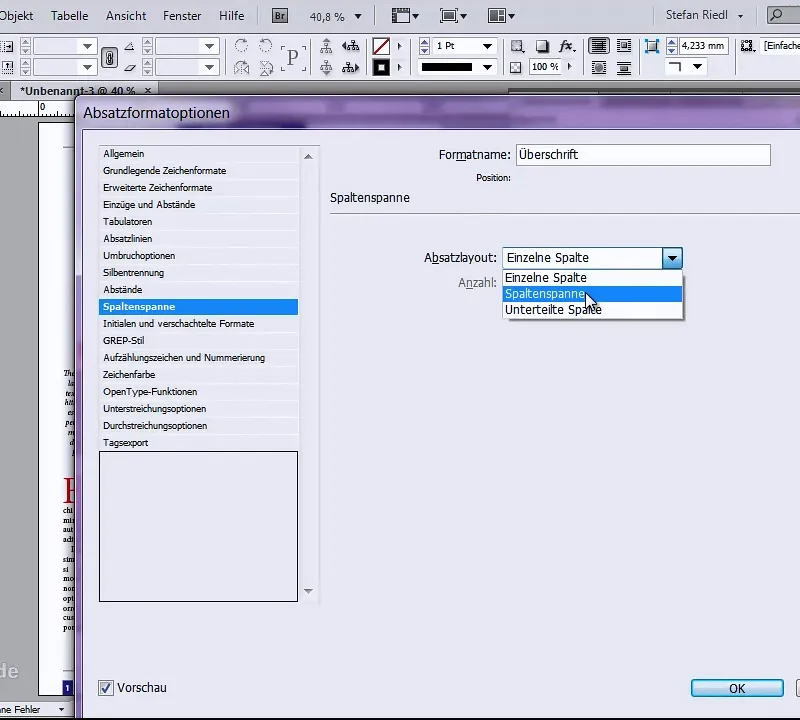Choose Spaltenspanne in the dropdown list
Viewport: 800px width, 720px height.
click(592, 294)
